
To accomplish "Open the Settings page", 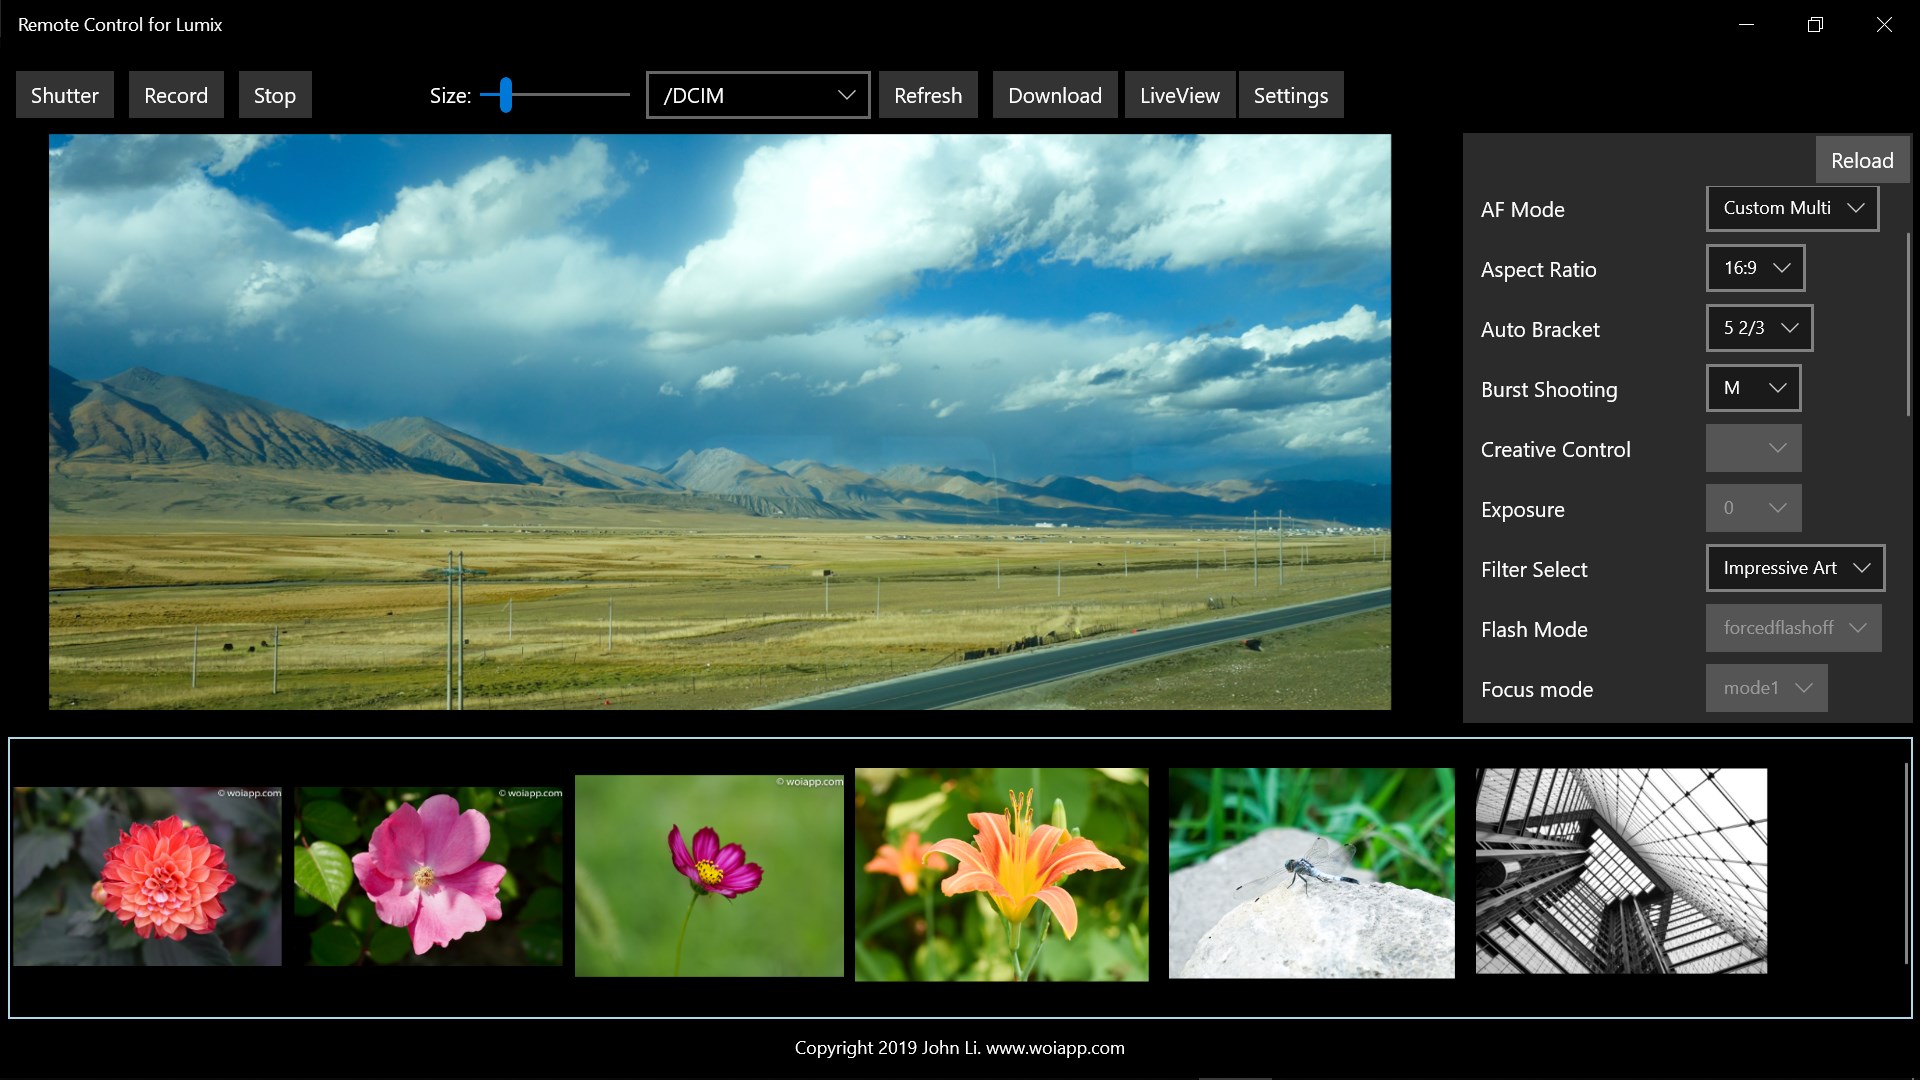I will (1291, 94).
